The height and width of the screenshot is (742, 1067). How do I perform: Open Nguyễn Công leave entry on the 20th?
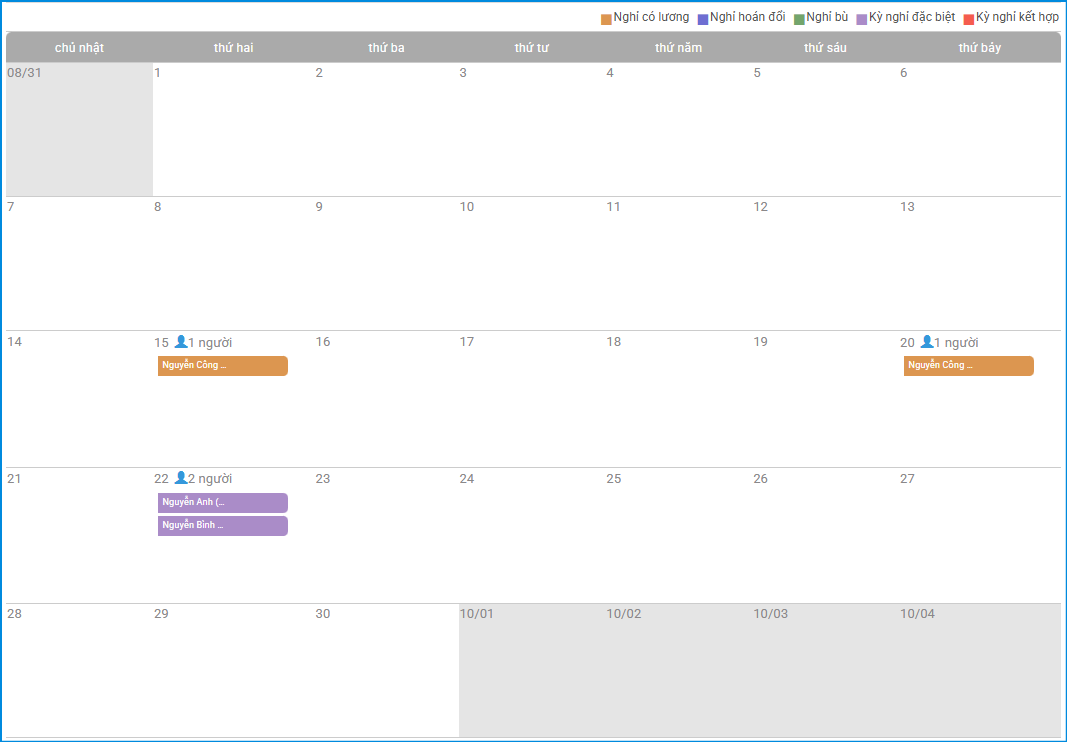coord(968,366)
